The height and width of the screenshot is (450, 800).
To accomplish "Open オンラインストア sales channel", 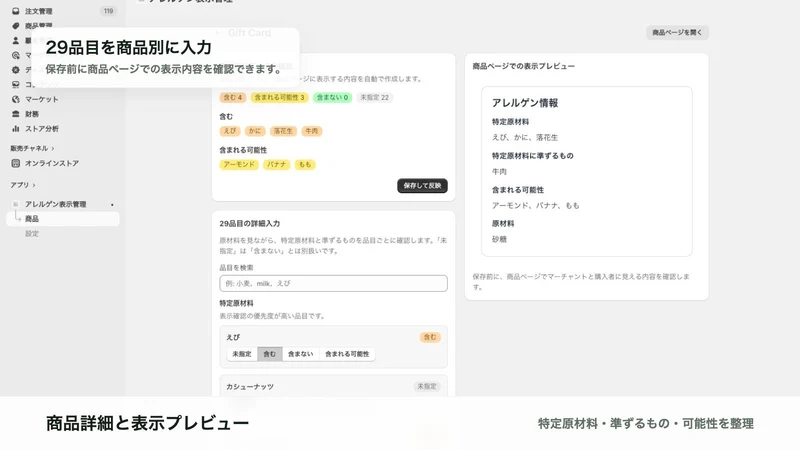I will coord(52,163).
